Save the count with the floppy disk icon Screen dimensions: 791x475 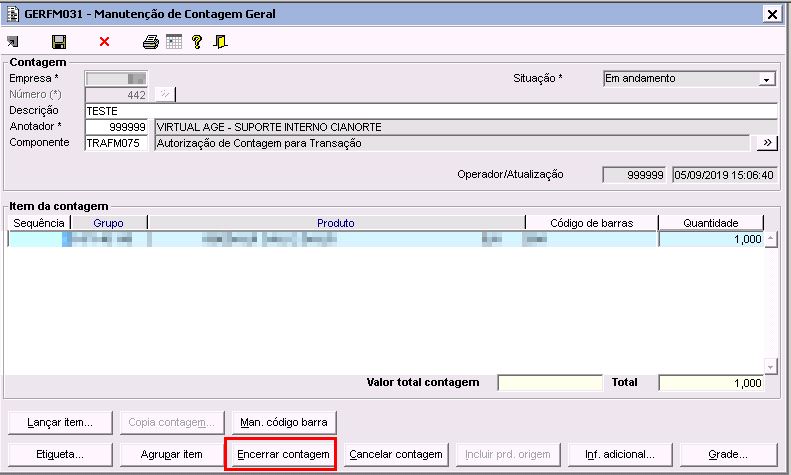pos(59,42)
